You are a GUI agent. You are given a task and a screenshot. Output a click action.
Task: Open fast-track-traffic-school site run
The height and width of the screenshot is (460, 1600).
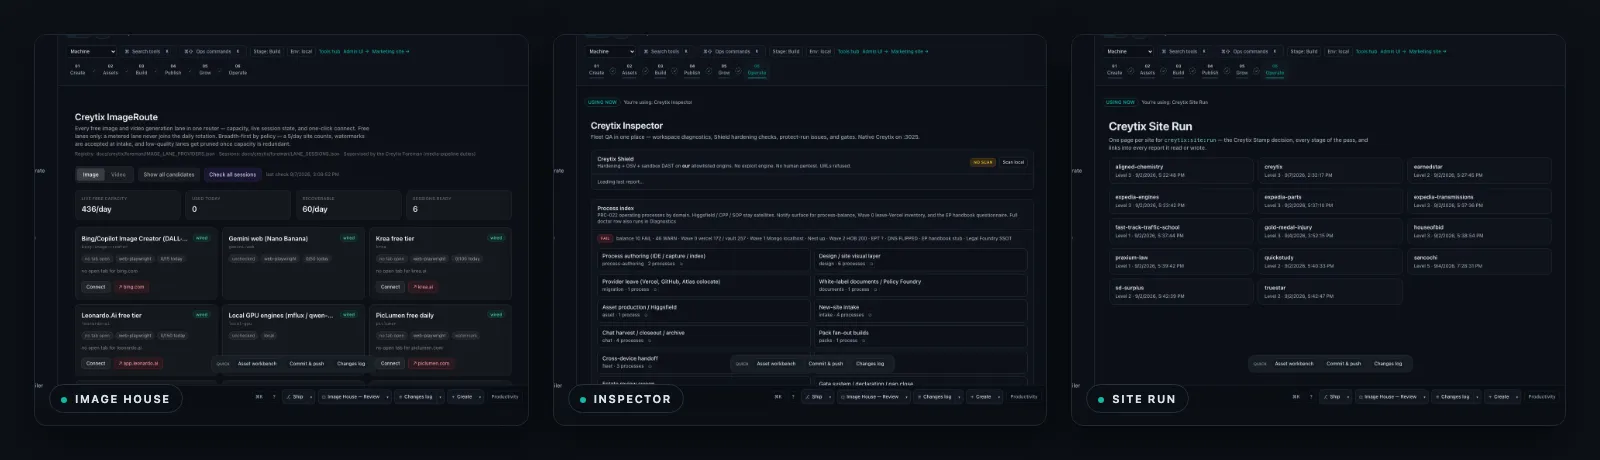(1181, 231)
